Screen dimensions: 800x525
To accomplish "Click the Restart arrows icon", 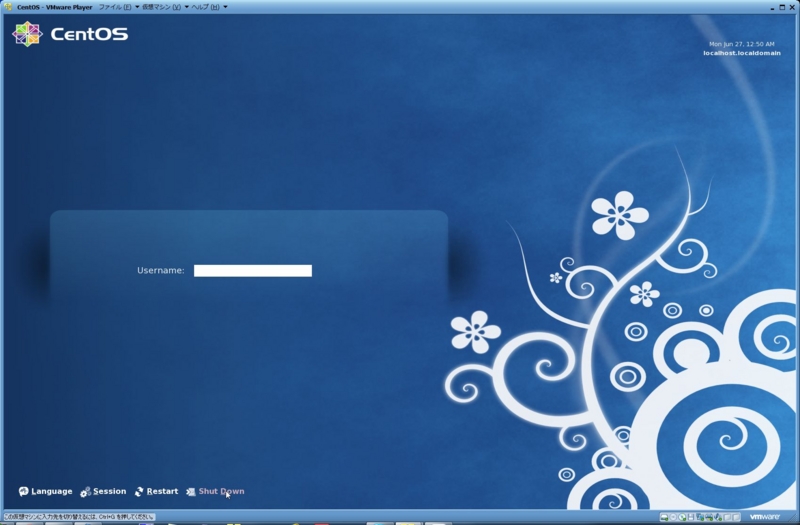I will coord(139,492).
